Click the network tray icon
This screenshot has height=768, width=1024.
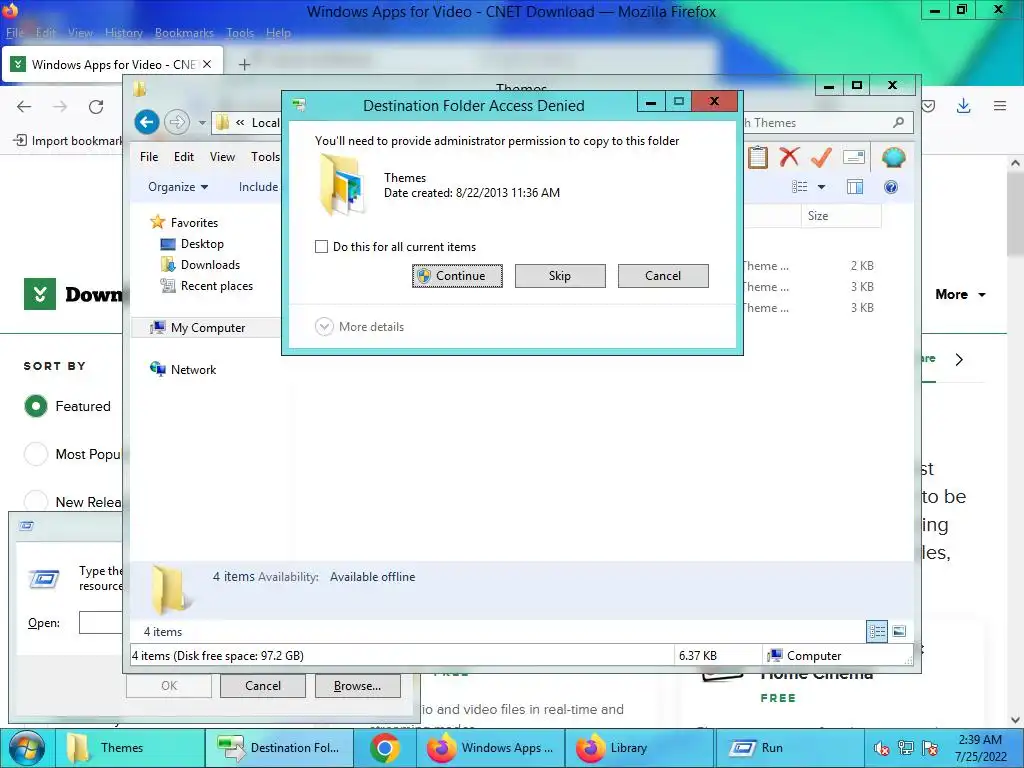[x=906, y=748]
